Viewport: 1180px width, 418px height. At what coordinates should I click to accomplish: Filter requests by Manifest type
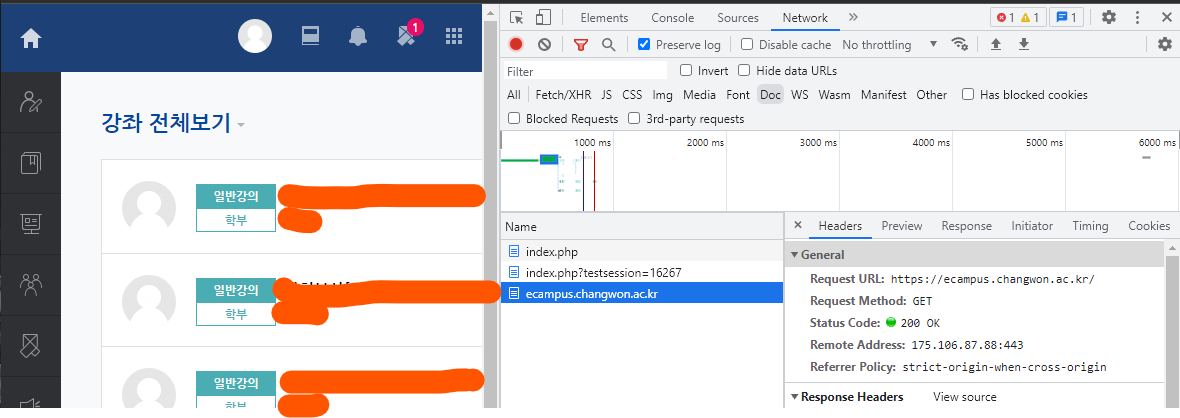[x=883, y=94]
